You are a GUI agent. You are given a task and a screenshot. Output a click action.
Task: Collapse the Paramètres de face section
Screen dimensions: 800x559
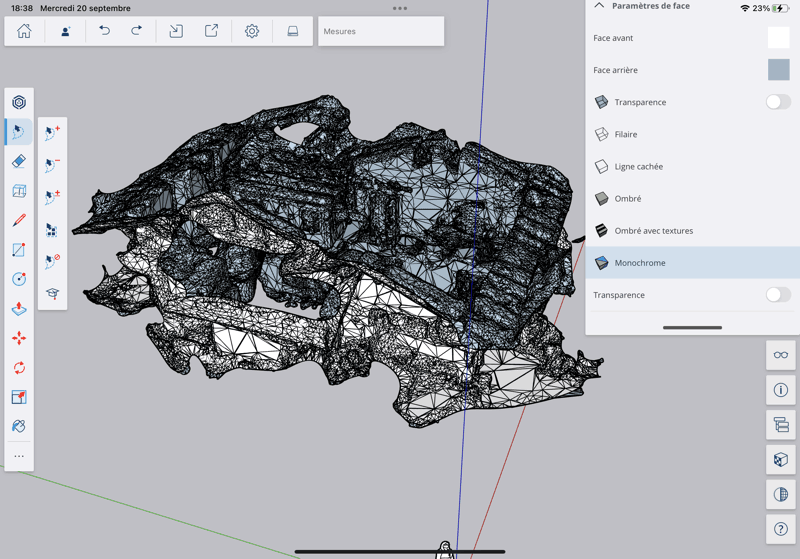(x=599, y=6)
